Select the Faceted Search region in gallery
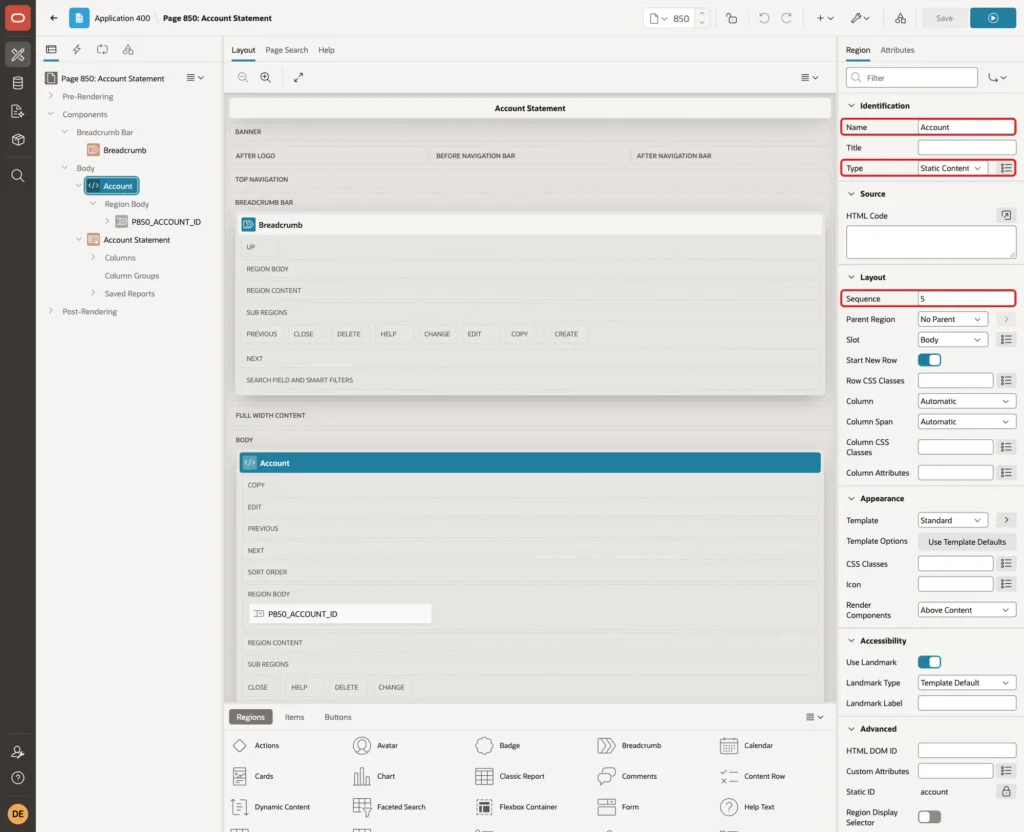 tap(389, 807)
